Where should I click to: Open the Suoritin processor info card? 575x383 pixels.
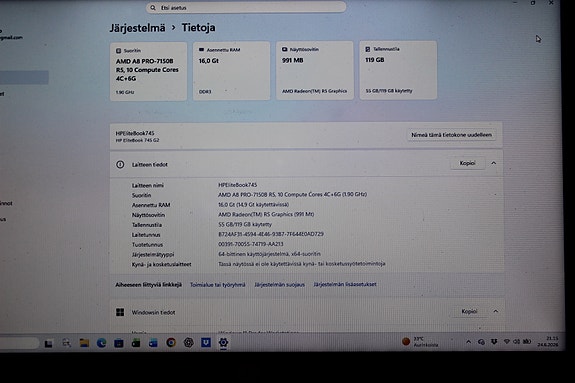click(x=149, y=72)
